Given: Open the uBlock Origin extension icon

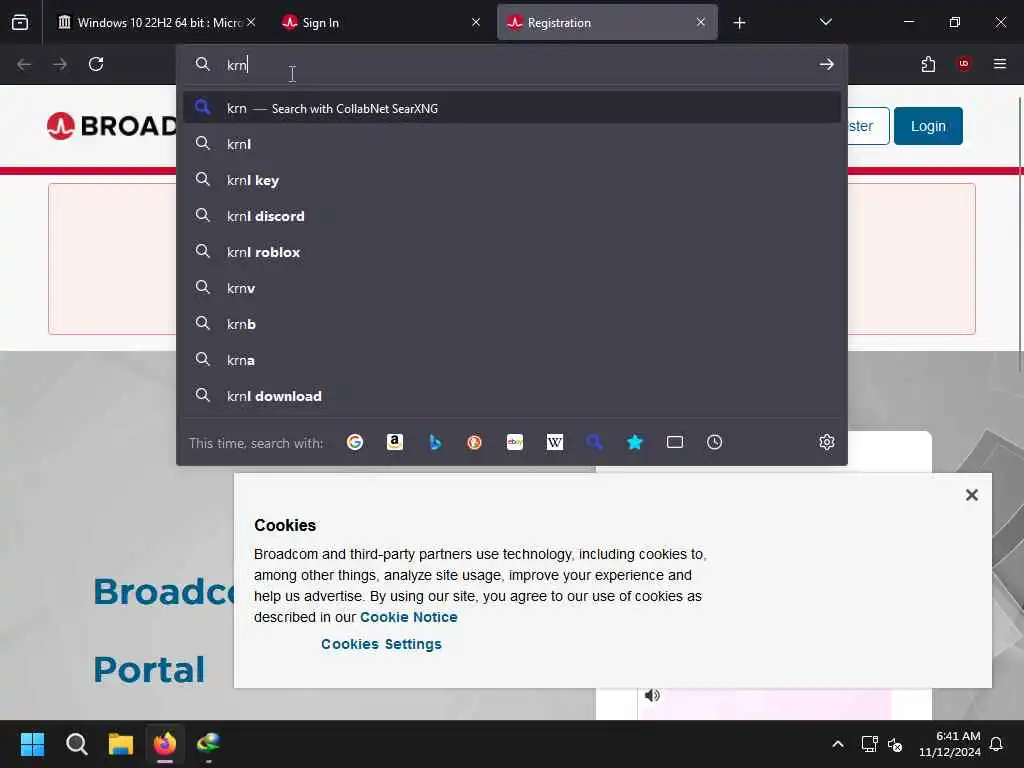Looking at the screenshot, I should [x=964, y=64].
